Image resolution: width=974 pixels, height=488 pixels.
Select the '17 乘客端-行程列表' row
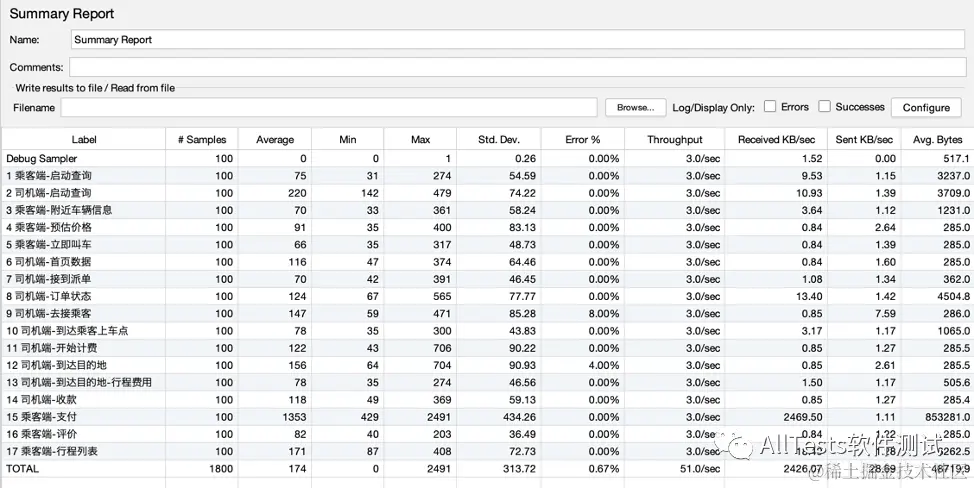[487, 451]
